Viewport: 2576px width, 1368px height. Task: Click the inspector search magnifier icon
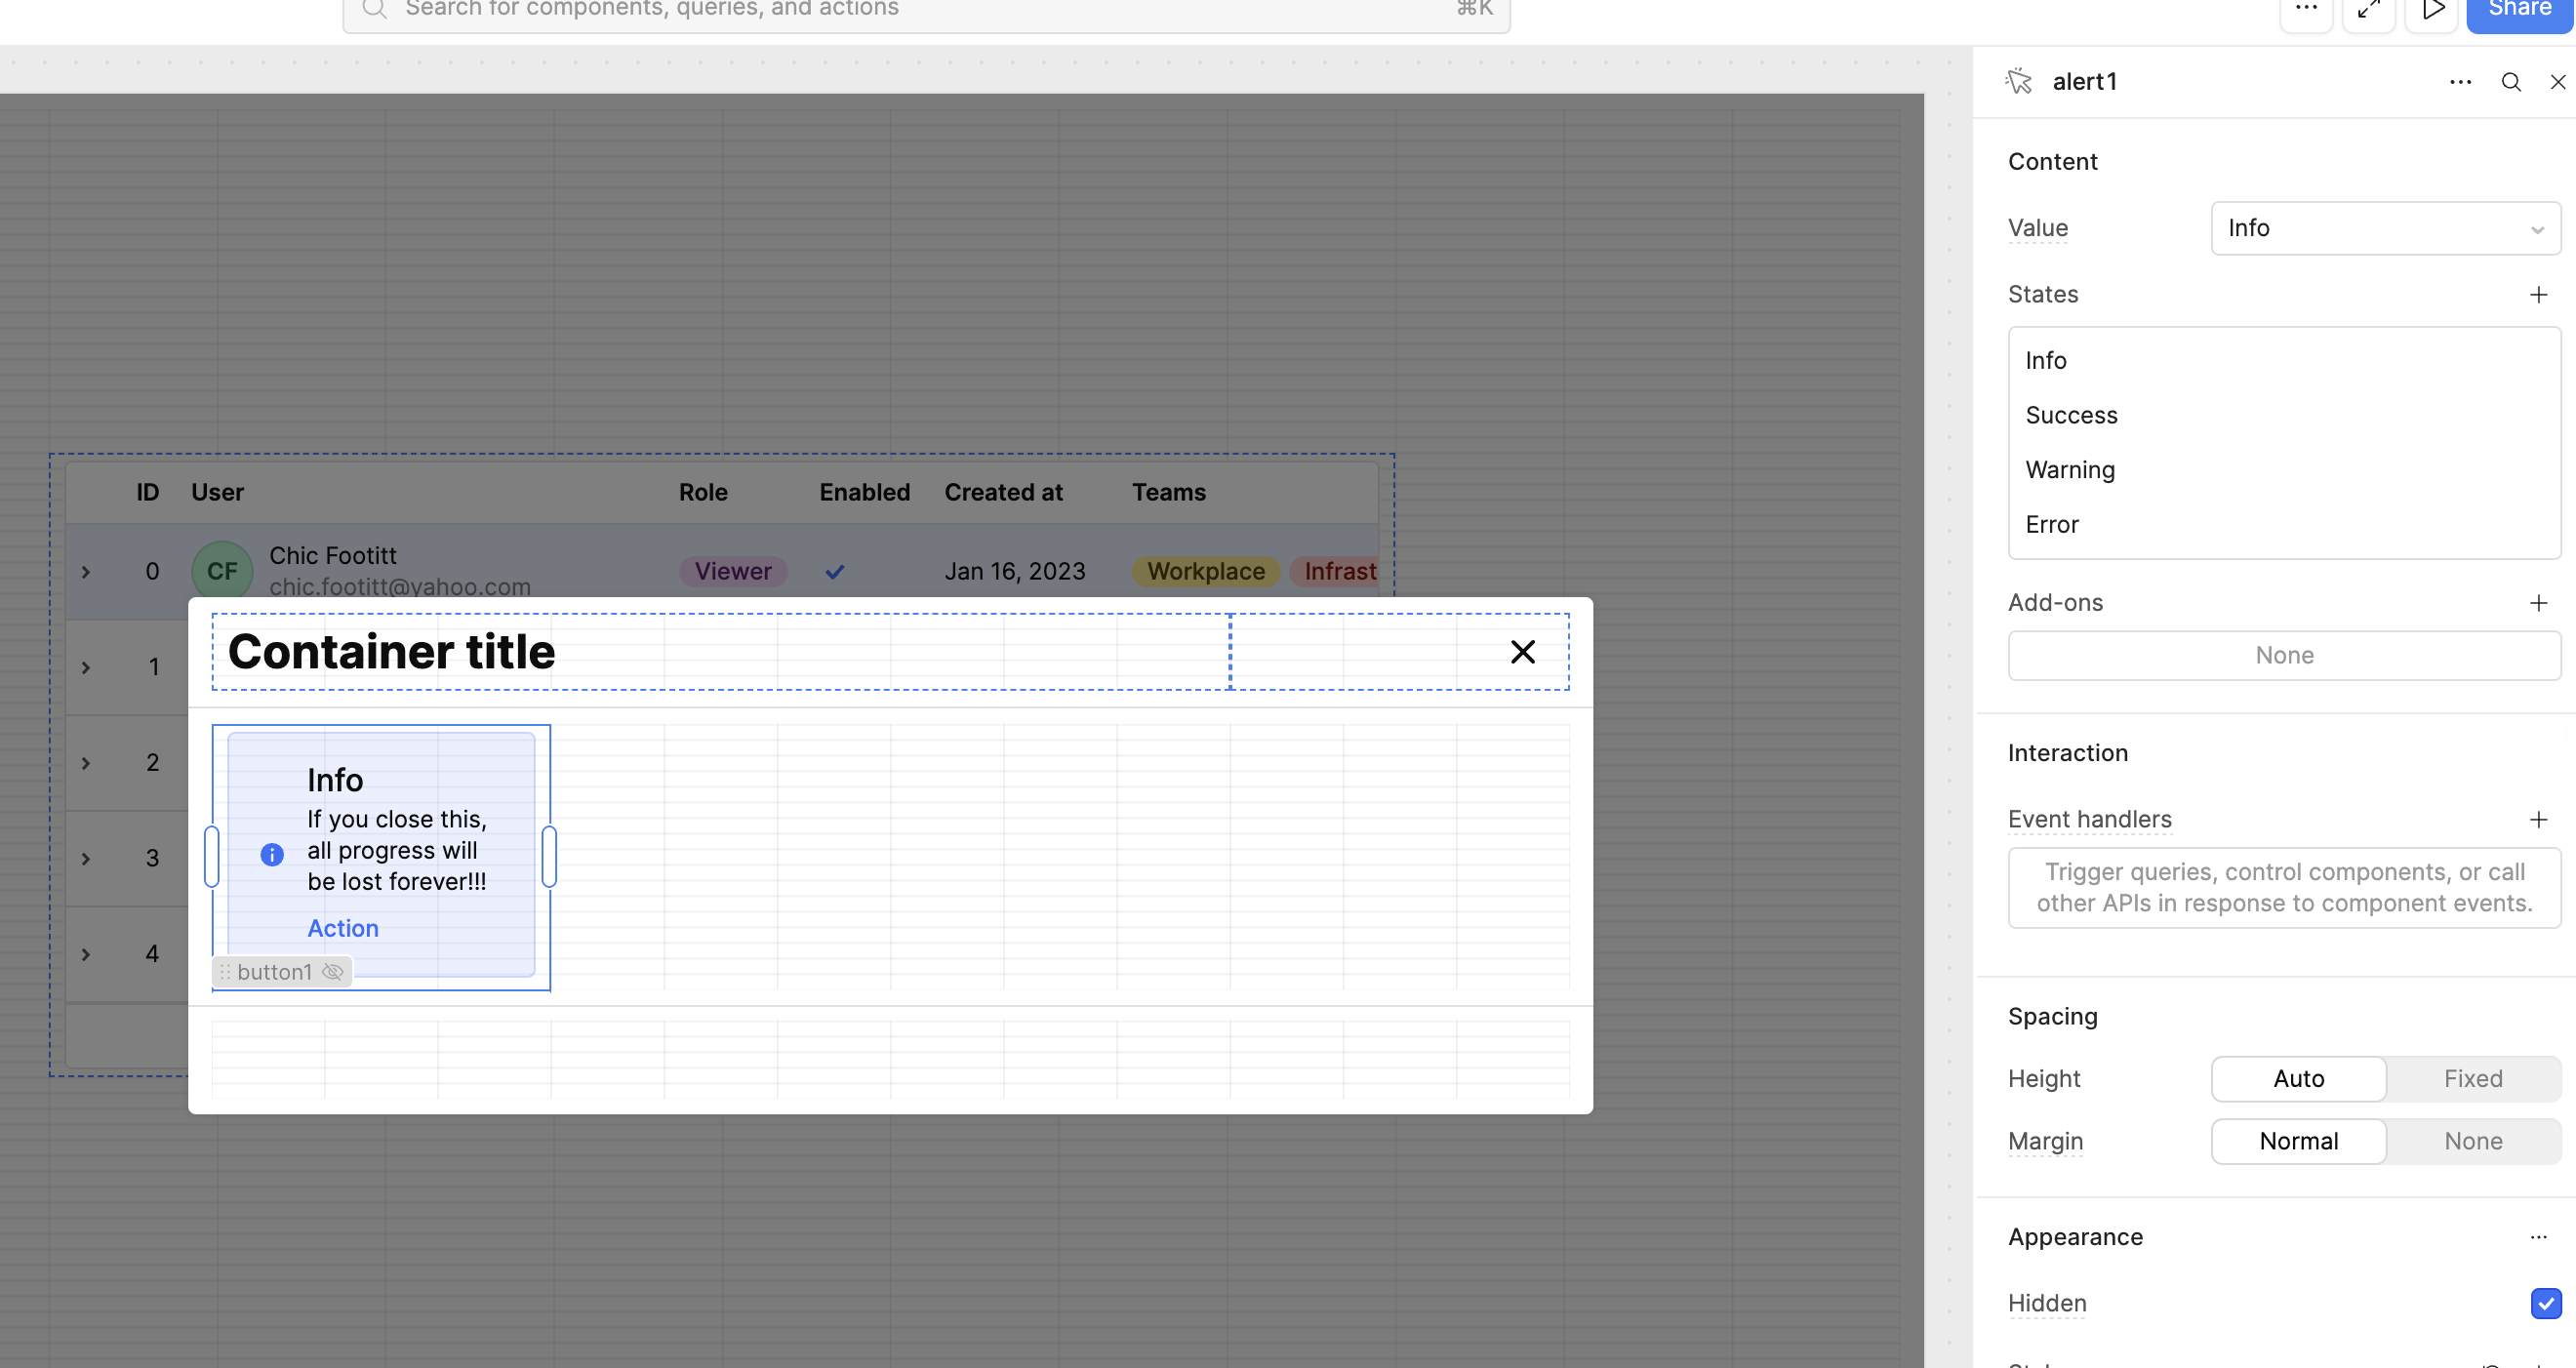point(2511,82)
